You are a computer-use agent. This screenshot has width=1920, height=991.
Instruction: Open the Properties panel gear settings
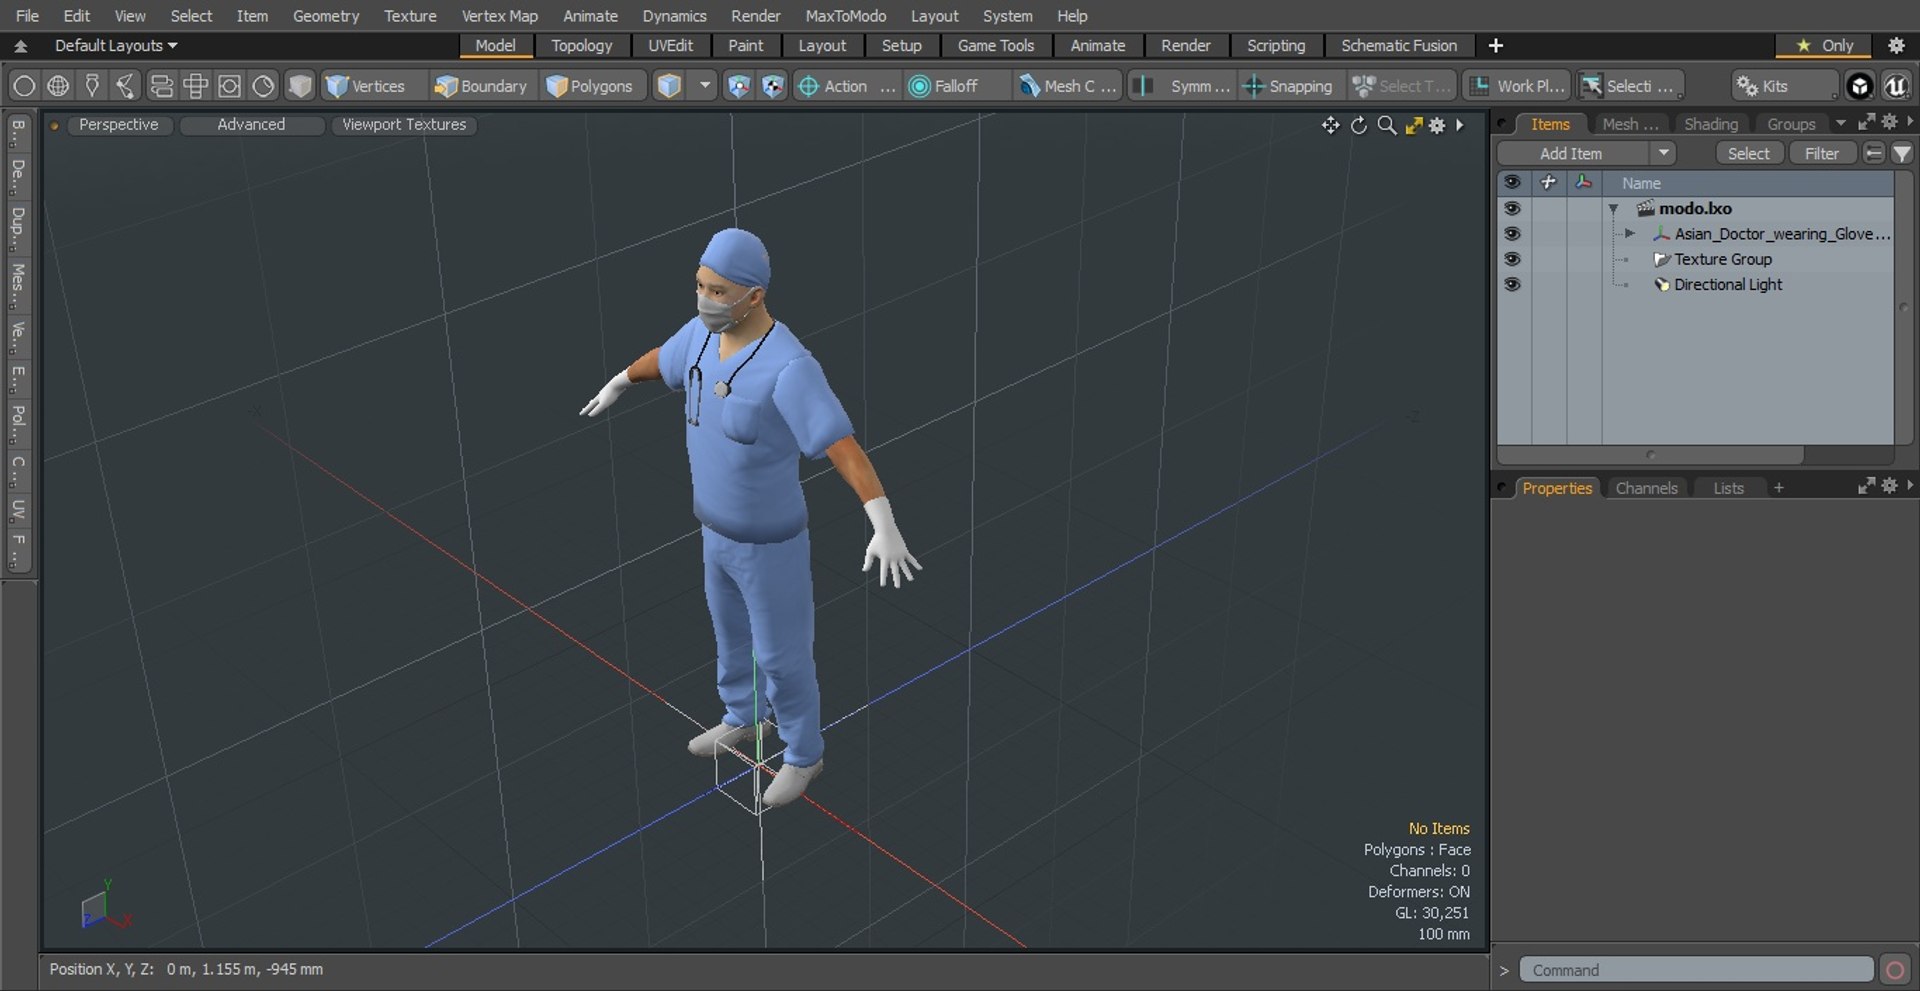click(x=1889, y=485)
